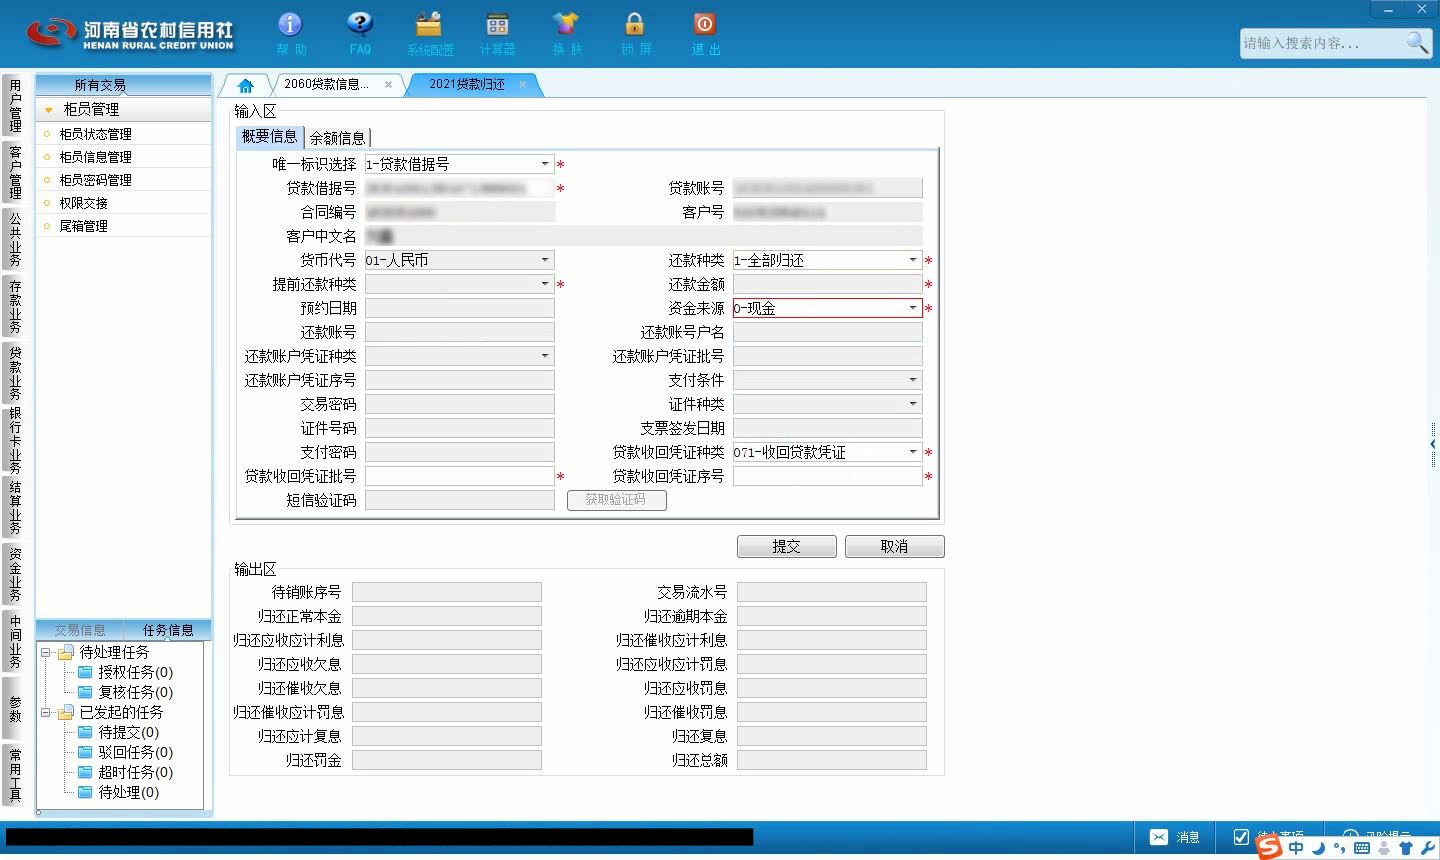
Task: Switch to the 余额信息 tab
Action: coord(337,138)
